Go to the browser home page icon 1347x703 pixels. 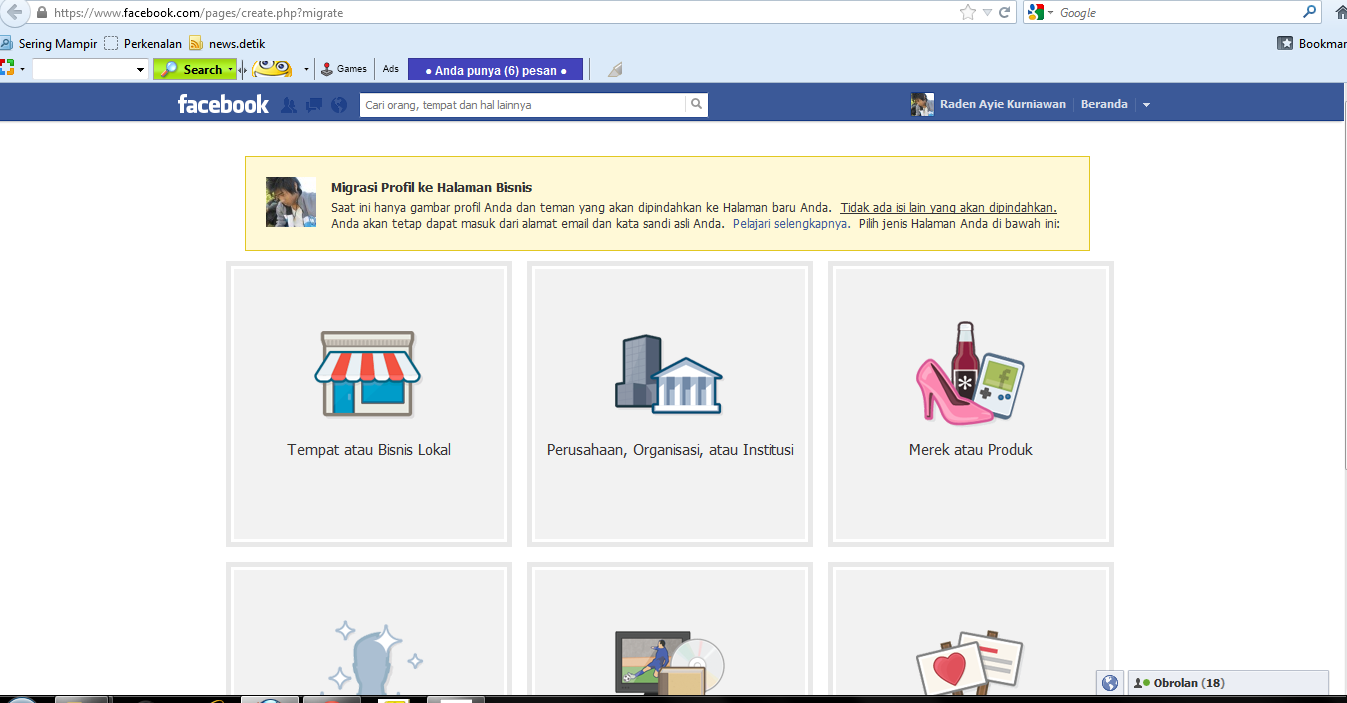[1340, 12]
